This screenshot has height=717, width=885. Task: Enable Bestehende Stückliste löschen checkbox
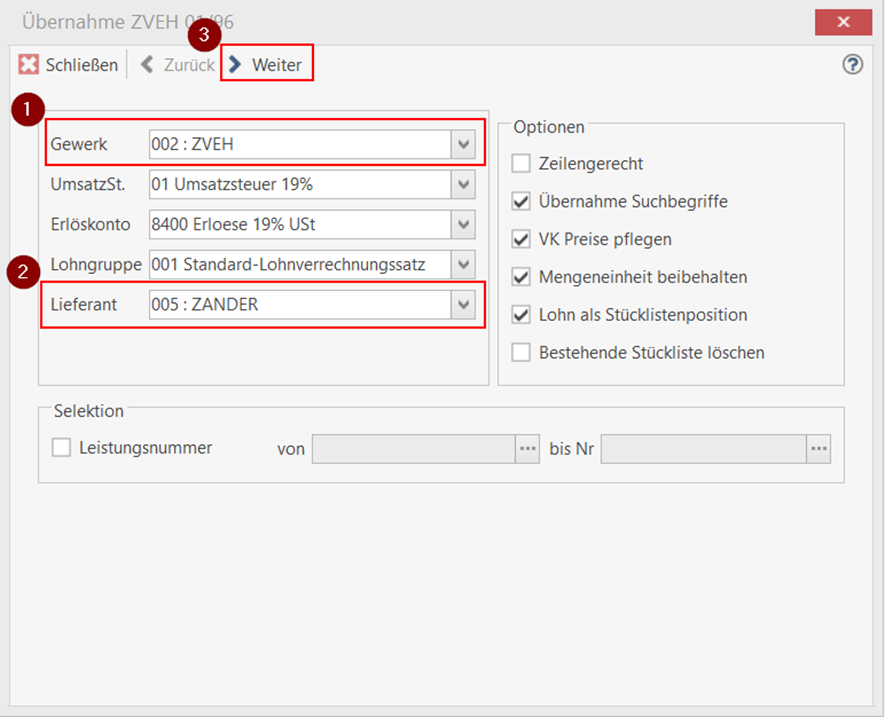(x=521, y=353)
